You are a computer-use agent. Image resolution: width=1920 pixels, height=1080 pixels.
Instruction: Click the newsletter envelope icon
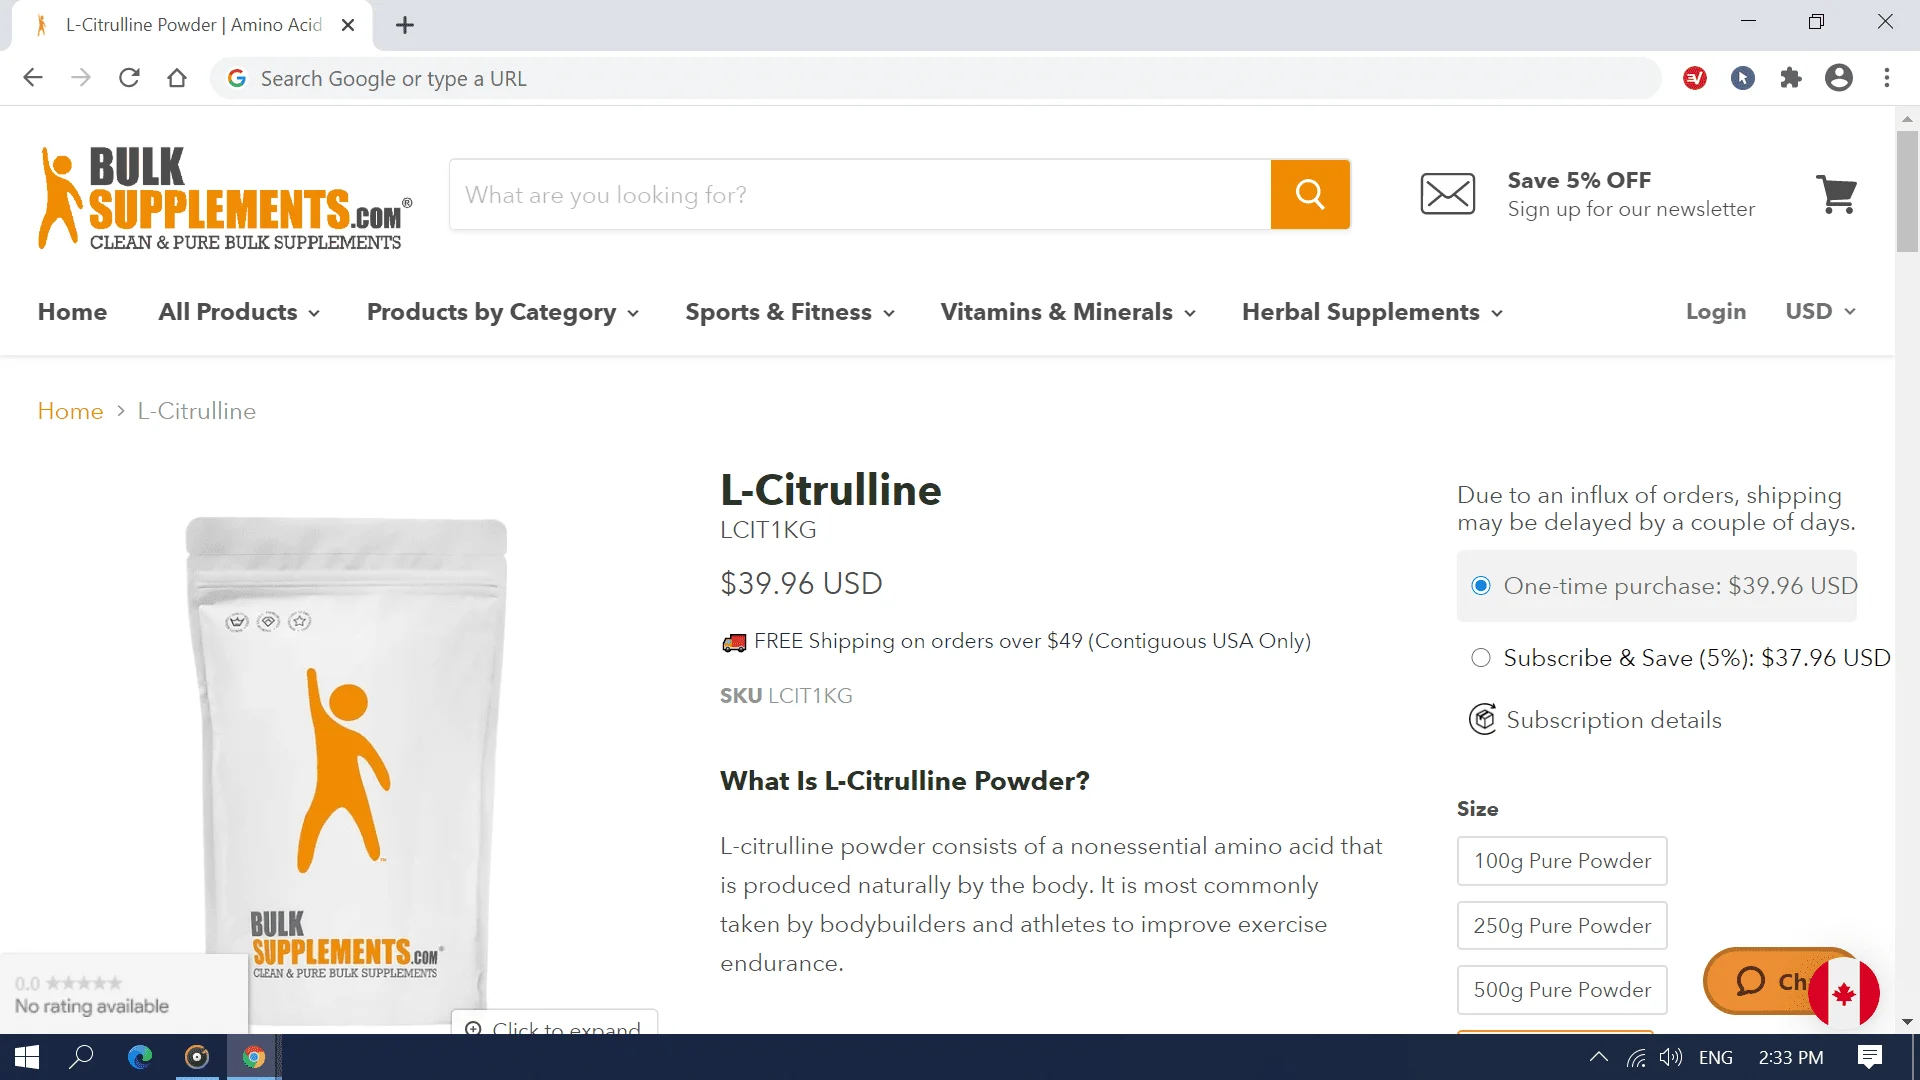1447,194
